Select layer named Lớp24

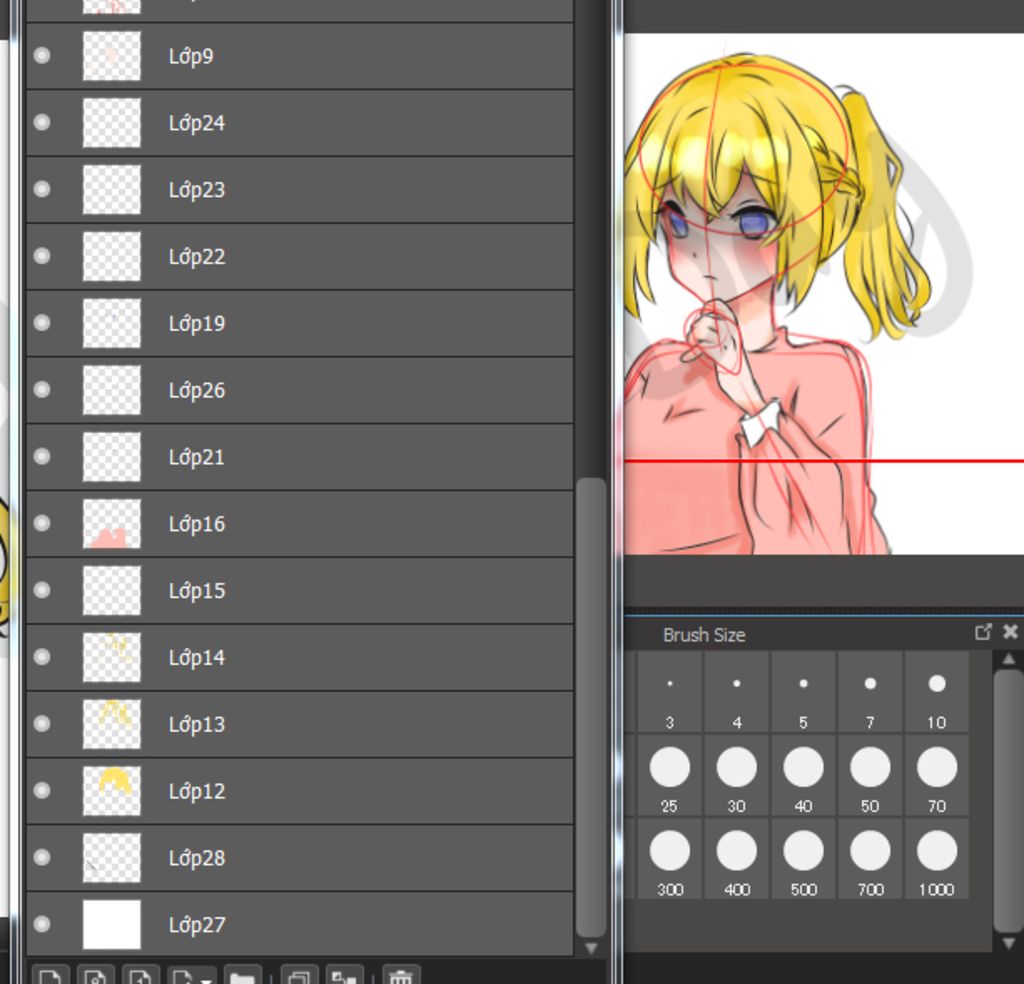pyautogui.click(x=300, y=123)
